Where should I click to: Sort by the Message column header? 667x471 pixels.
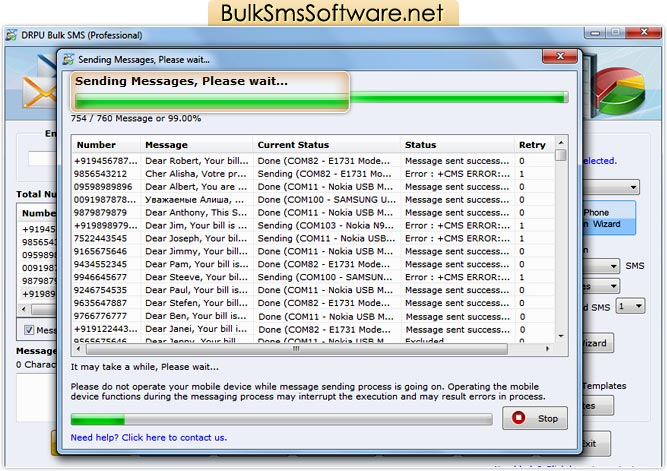coord(197,145)
